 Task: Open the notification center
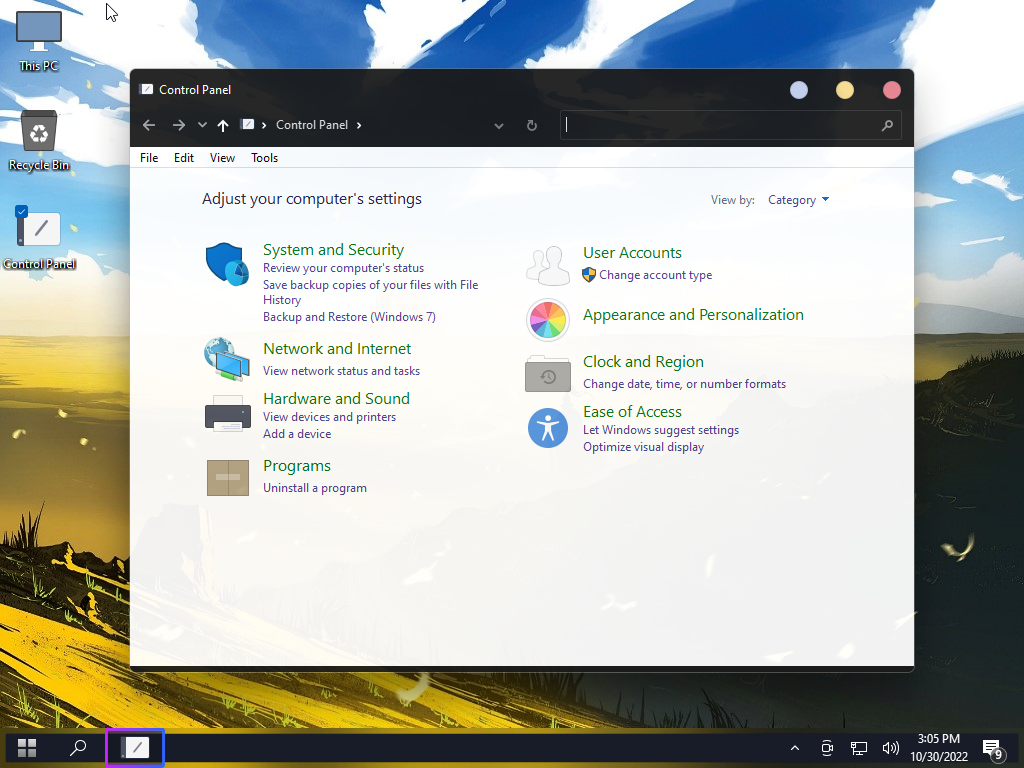click(x=993, y=750)
